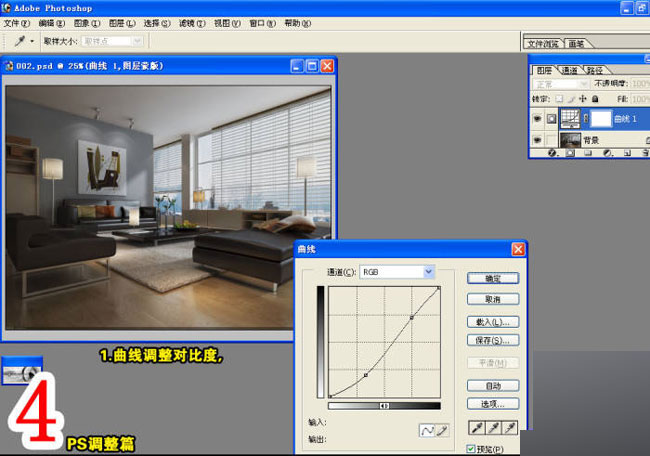Open the 图象(I) menu
The width and height of the screenshot is (650, 456).
[x=87, y=23]
